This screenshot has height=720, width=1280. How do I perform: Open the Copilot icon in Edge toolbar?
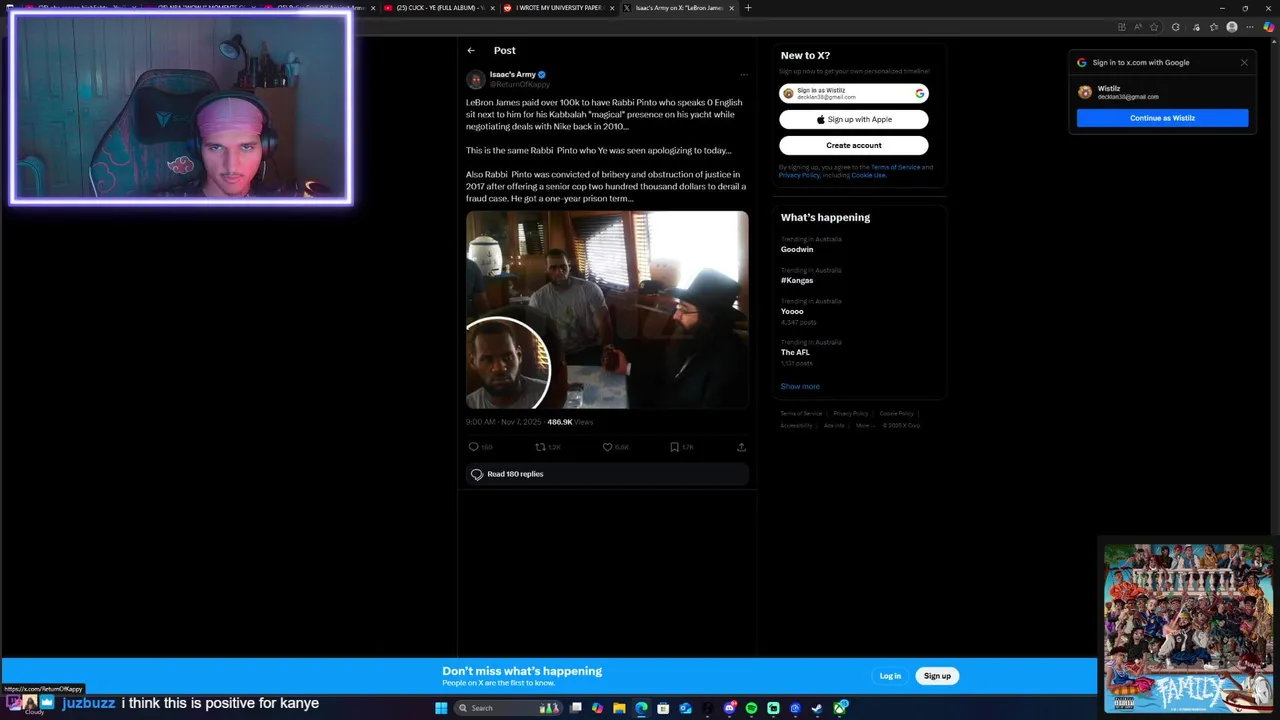(1269, 27)
